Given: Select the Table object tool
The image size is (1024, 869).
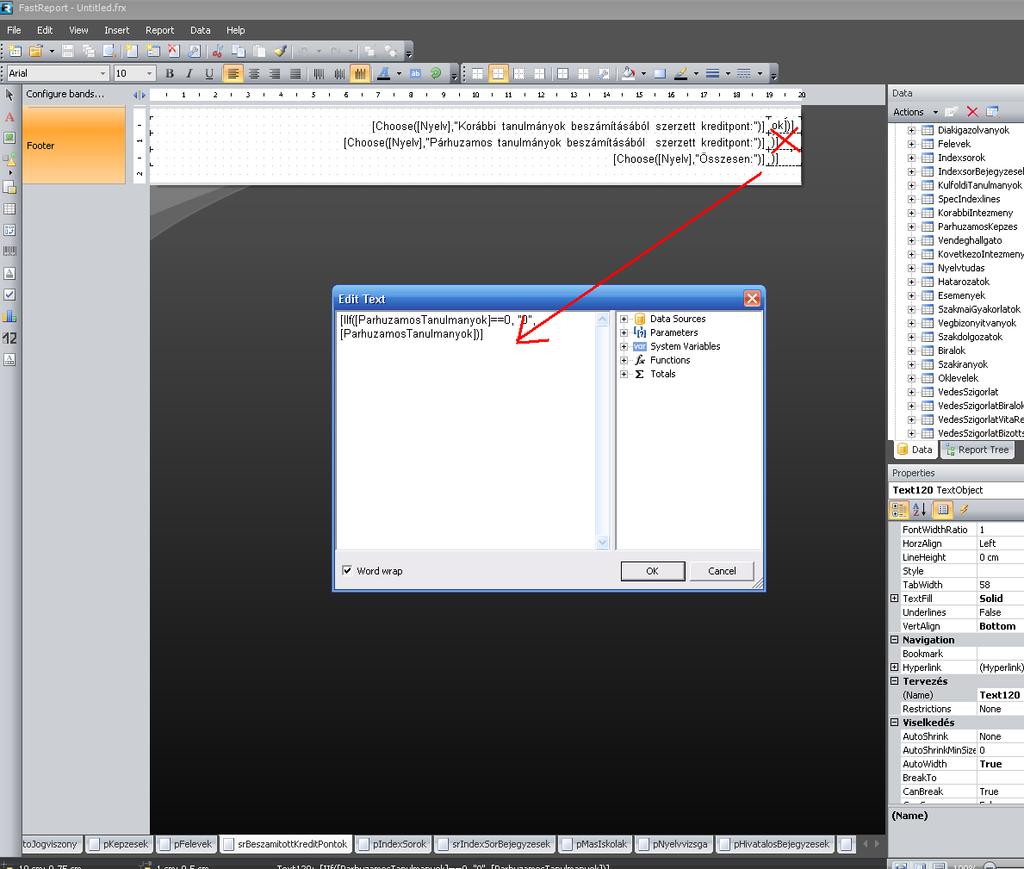Looking at the screenshot, I should [10, 209].
